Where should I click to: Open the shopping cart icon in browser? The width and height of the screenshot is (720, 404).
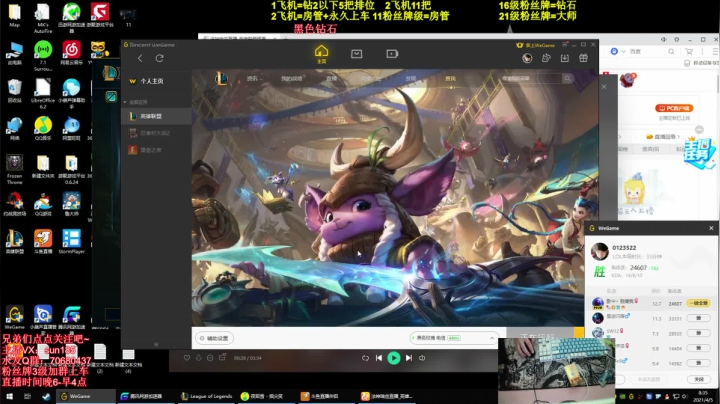point(689,52)
